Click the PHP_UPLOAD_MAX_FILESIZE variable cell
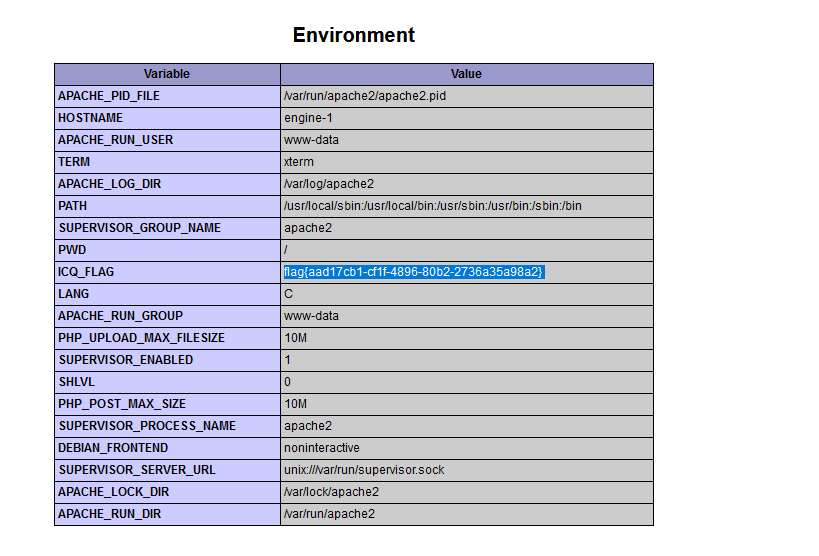 [x=167, y=338]
